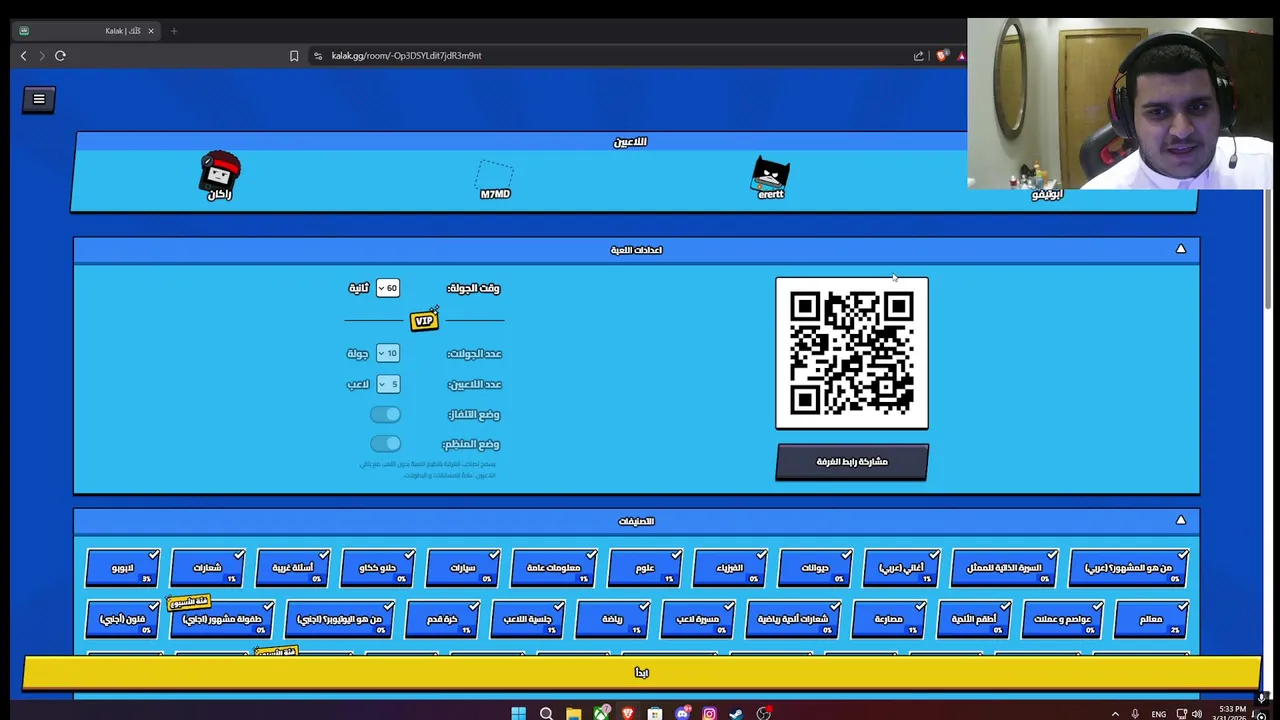Uncheck the أغاني (عربي) category

pyautogui.click(x=902, y=567)
